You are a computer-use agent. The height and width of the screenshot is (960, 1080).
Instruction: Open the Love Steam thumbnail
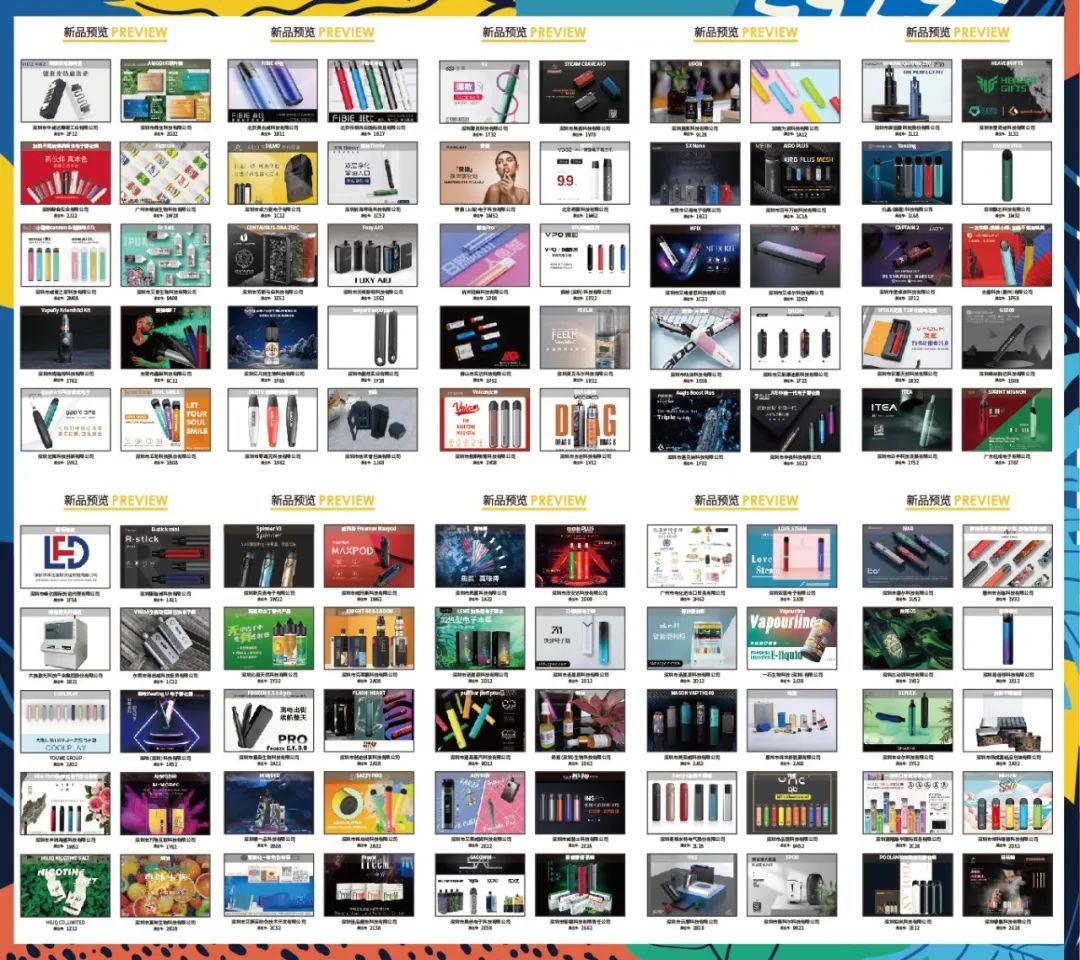pos(792,556)
